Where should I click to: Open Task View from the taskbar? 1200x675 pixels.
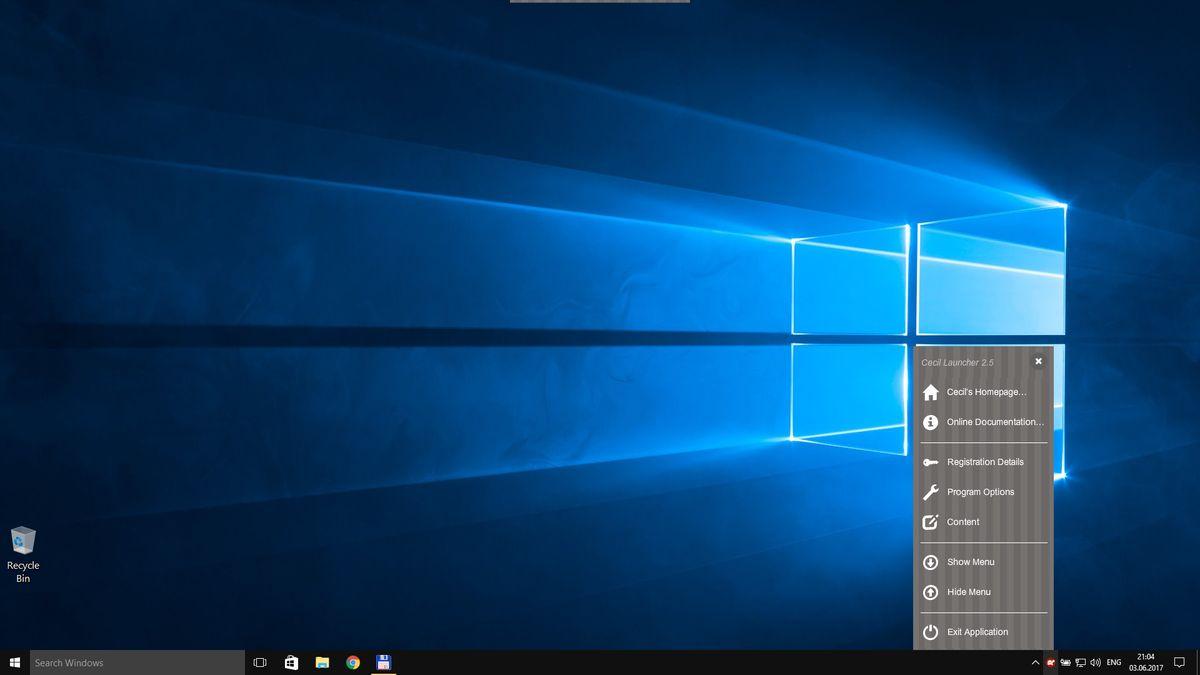[260, 662]
